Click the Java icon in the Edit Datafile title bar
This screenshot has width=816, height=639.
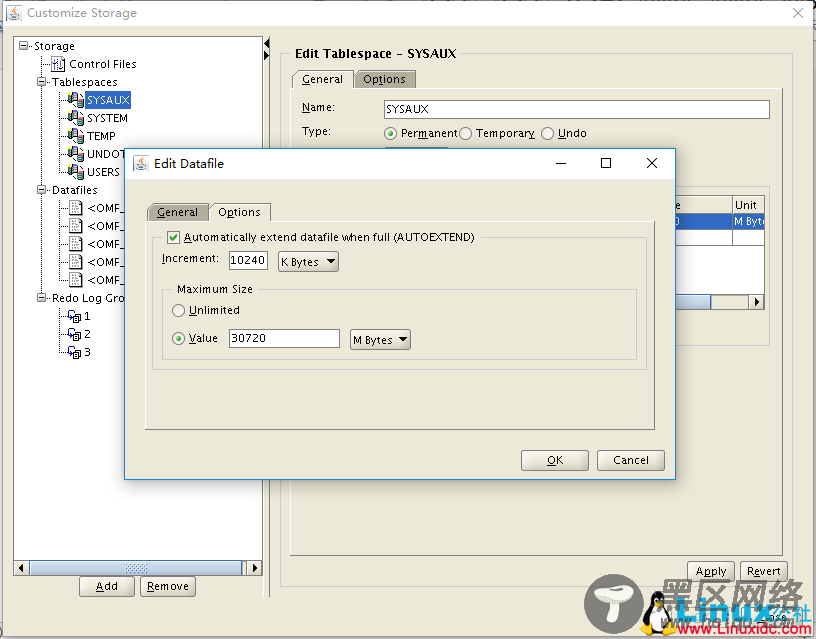(141, 163)
